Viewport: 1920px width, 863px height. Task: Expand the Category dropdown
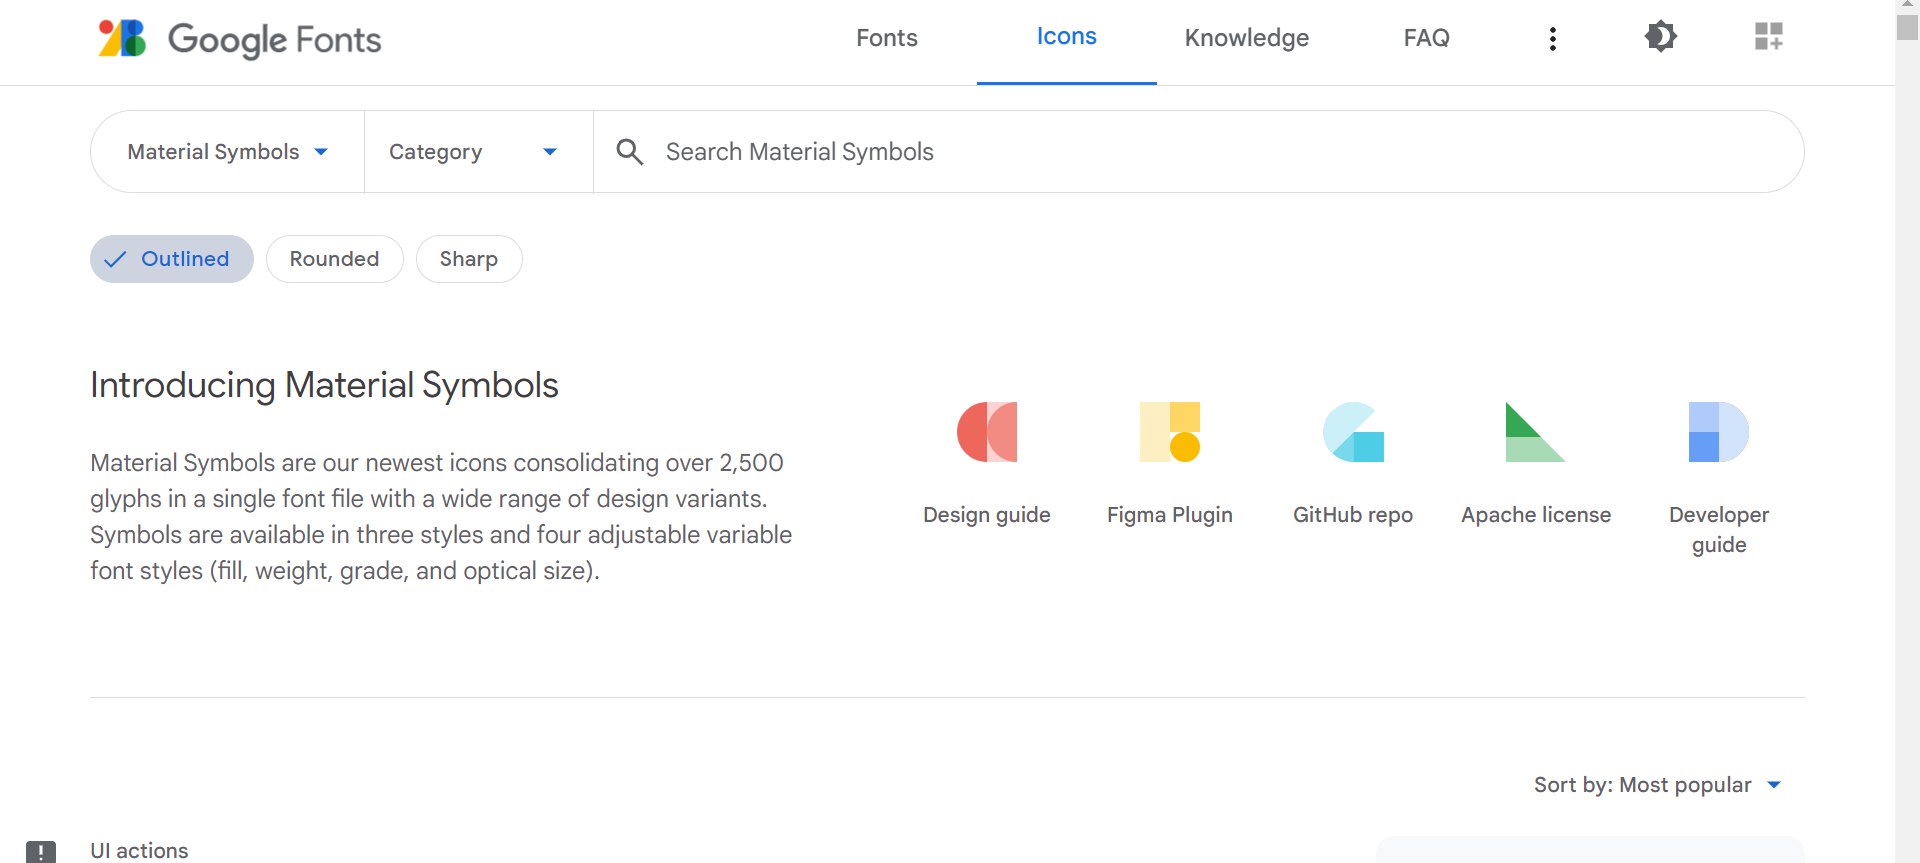(479, 151)
